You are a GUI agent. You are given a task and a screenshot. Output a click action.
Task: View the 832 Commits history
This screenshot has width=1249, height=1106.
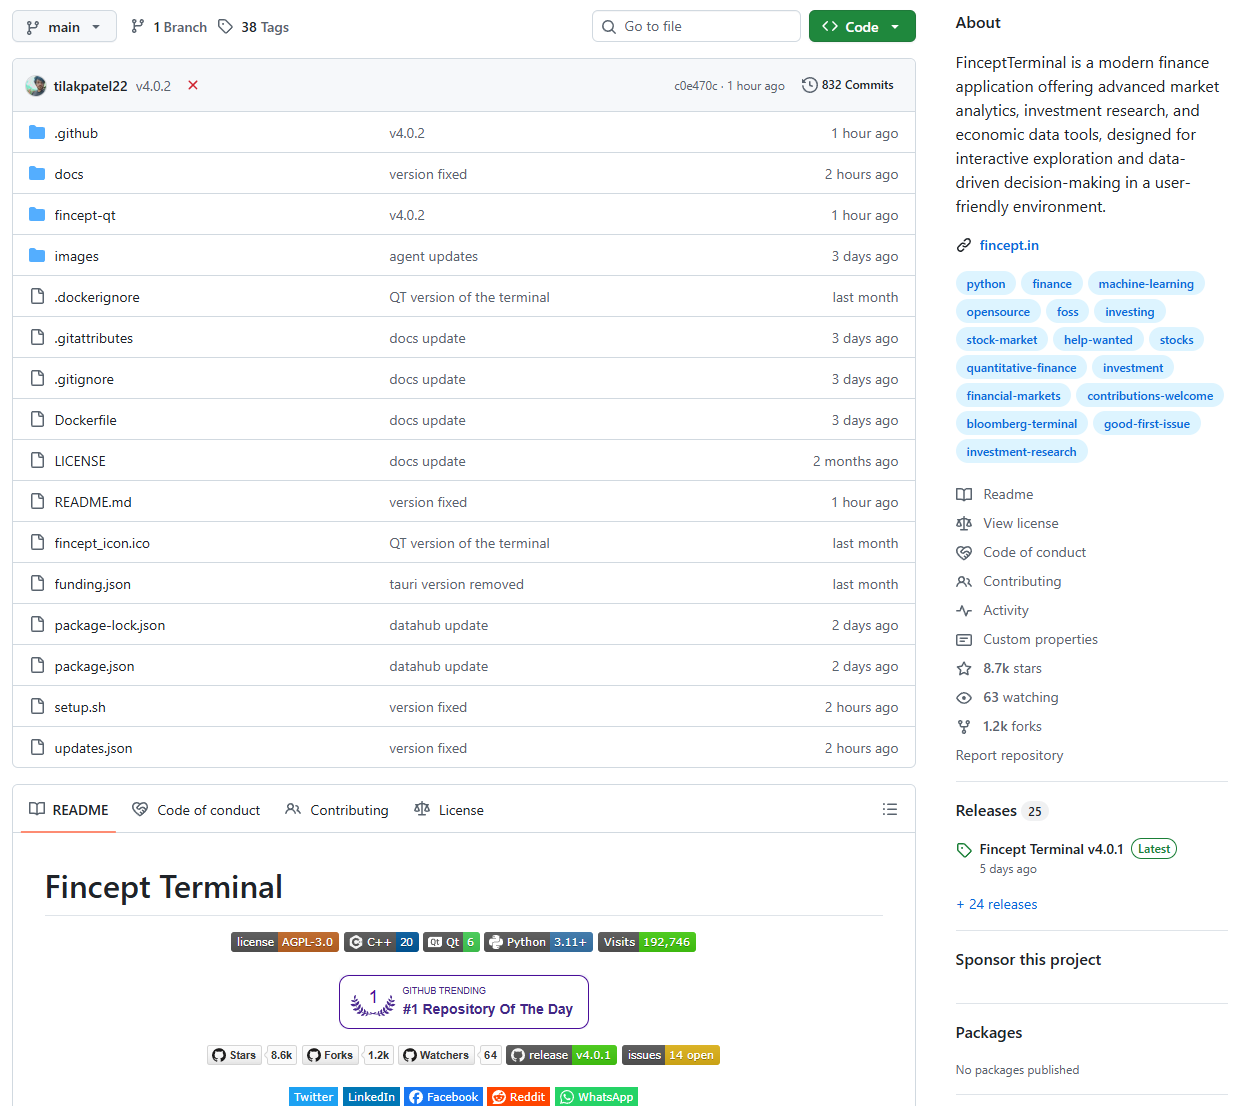click(848, 85)
